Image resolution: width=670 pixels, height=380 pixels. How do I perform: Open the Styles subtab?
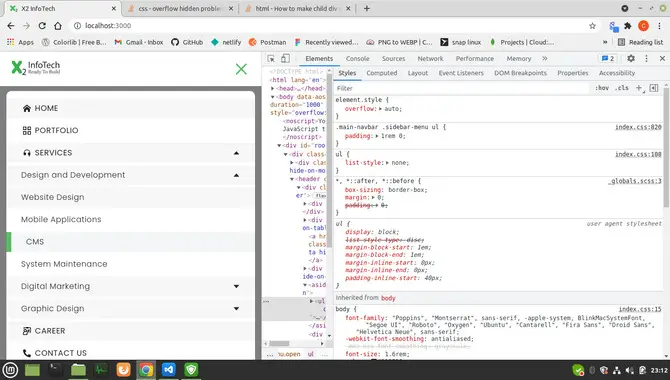tap(347, 73)
